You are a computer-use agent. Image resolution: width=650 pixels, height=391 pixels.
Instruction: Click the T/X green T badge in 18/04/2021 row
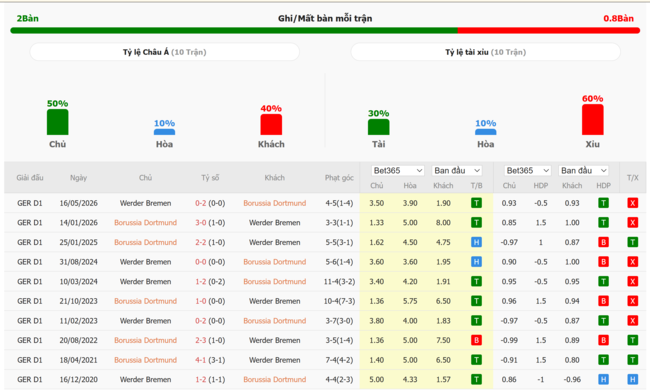[633, 360]
